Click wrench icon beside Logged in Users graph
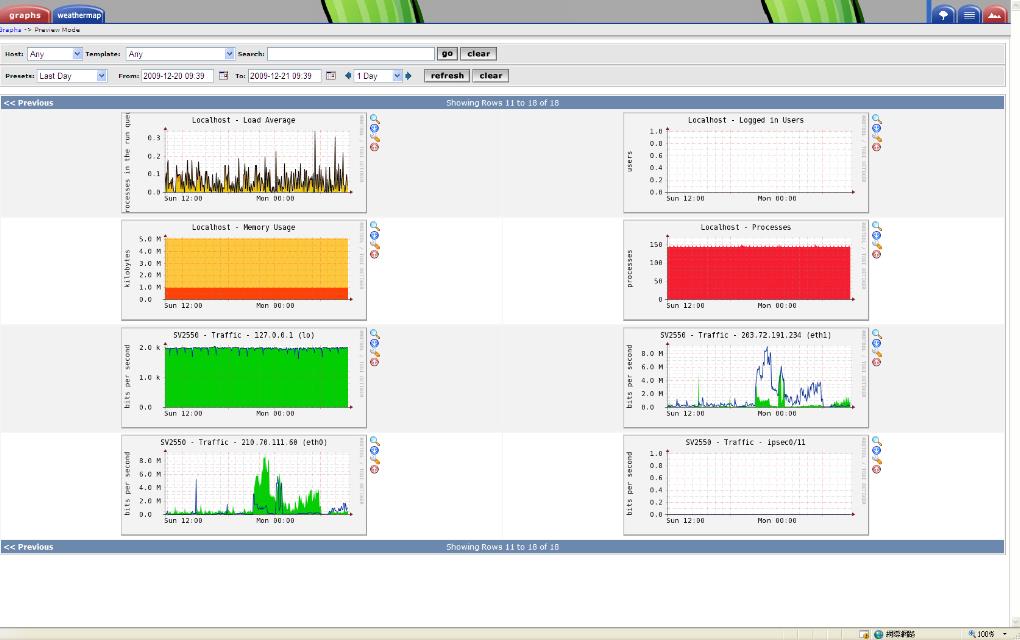 click(x=877, y=138)
